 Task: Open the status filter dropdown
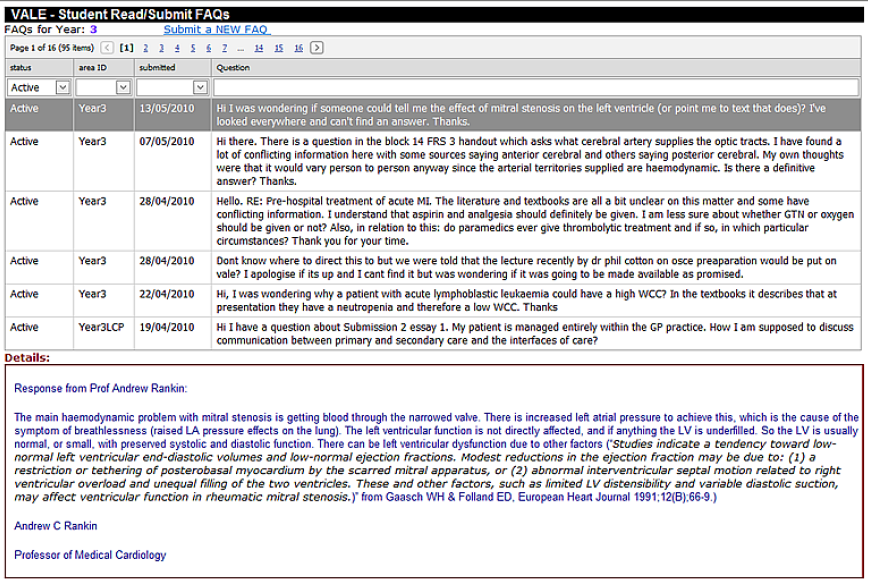point(62,88)
